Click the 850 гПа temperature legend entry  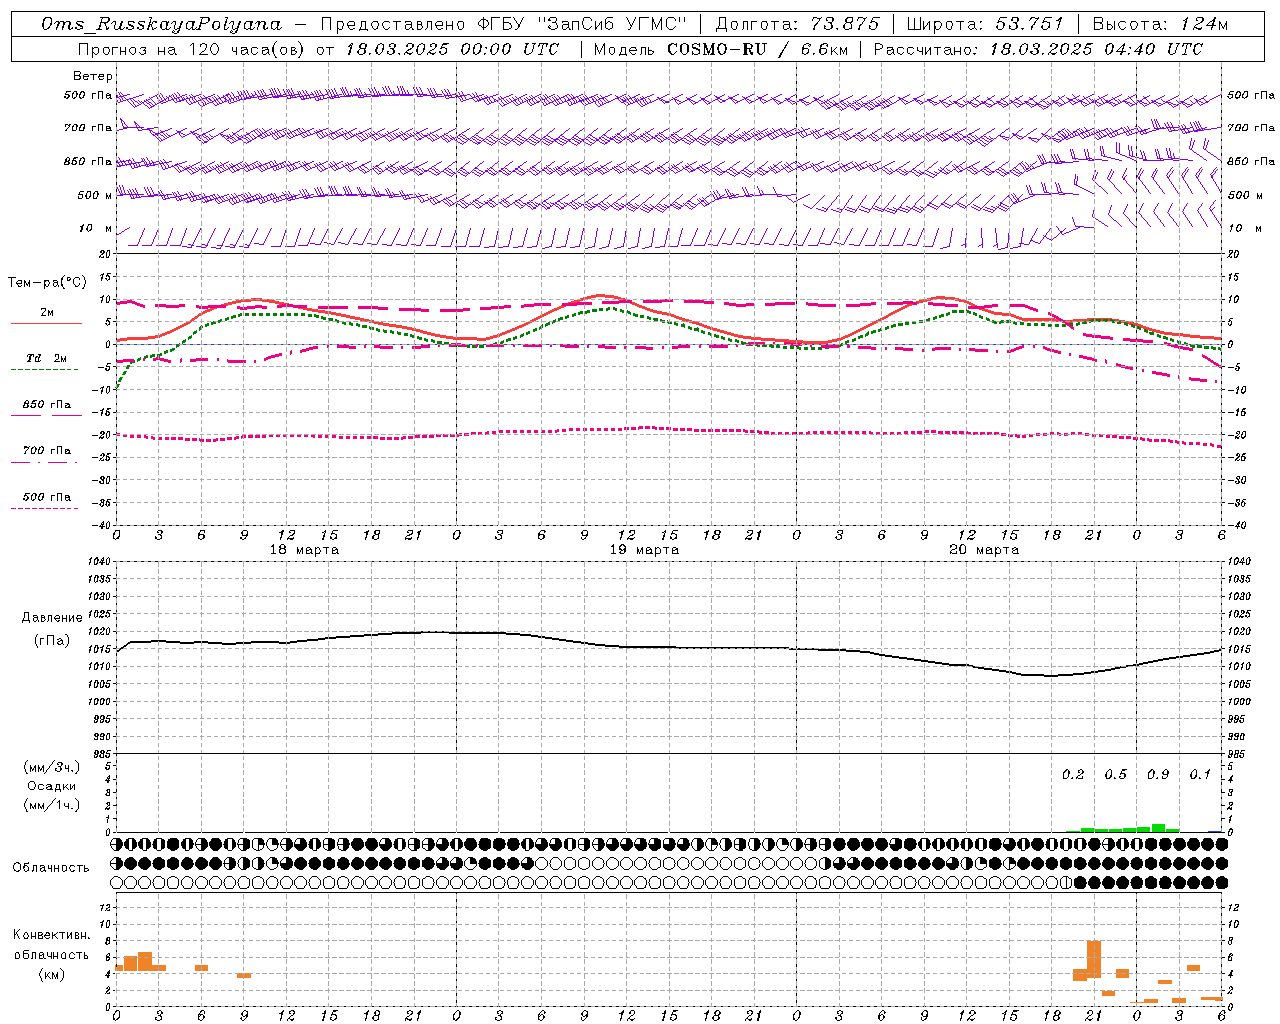pyautogui.click(x=47, y=405)
